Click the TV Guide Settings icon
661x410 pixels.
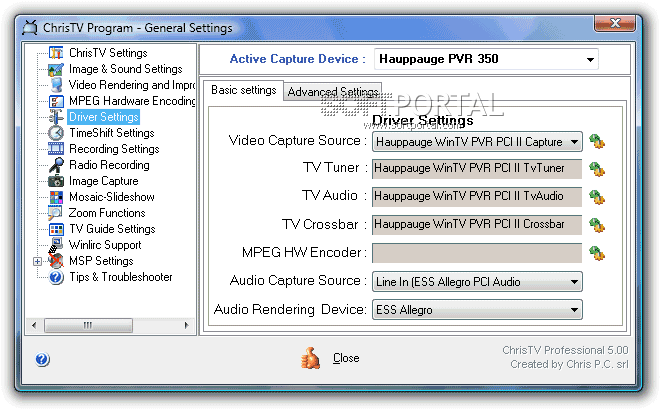pos(56,229)
